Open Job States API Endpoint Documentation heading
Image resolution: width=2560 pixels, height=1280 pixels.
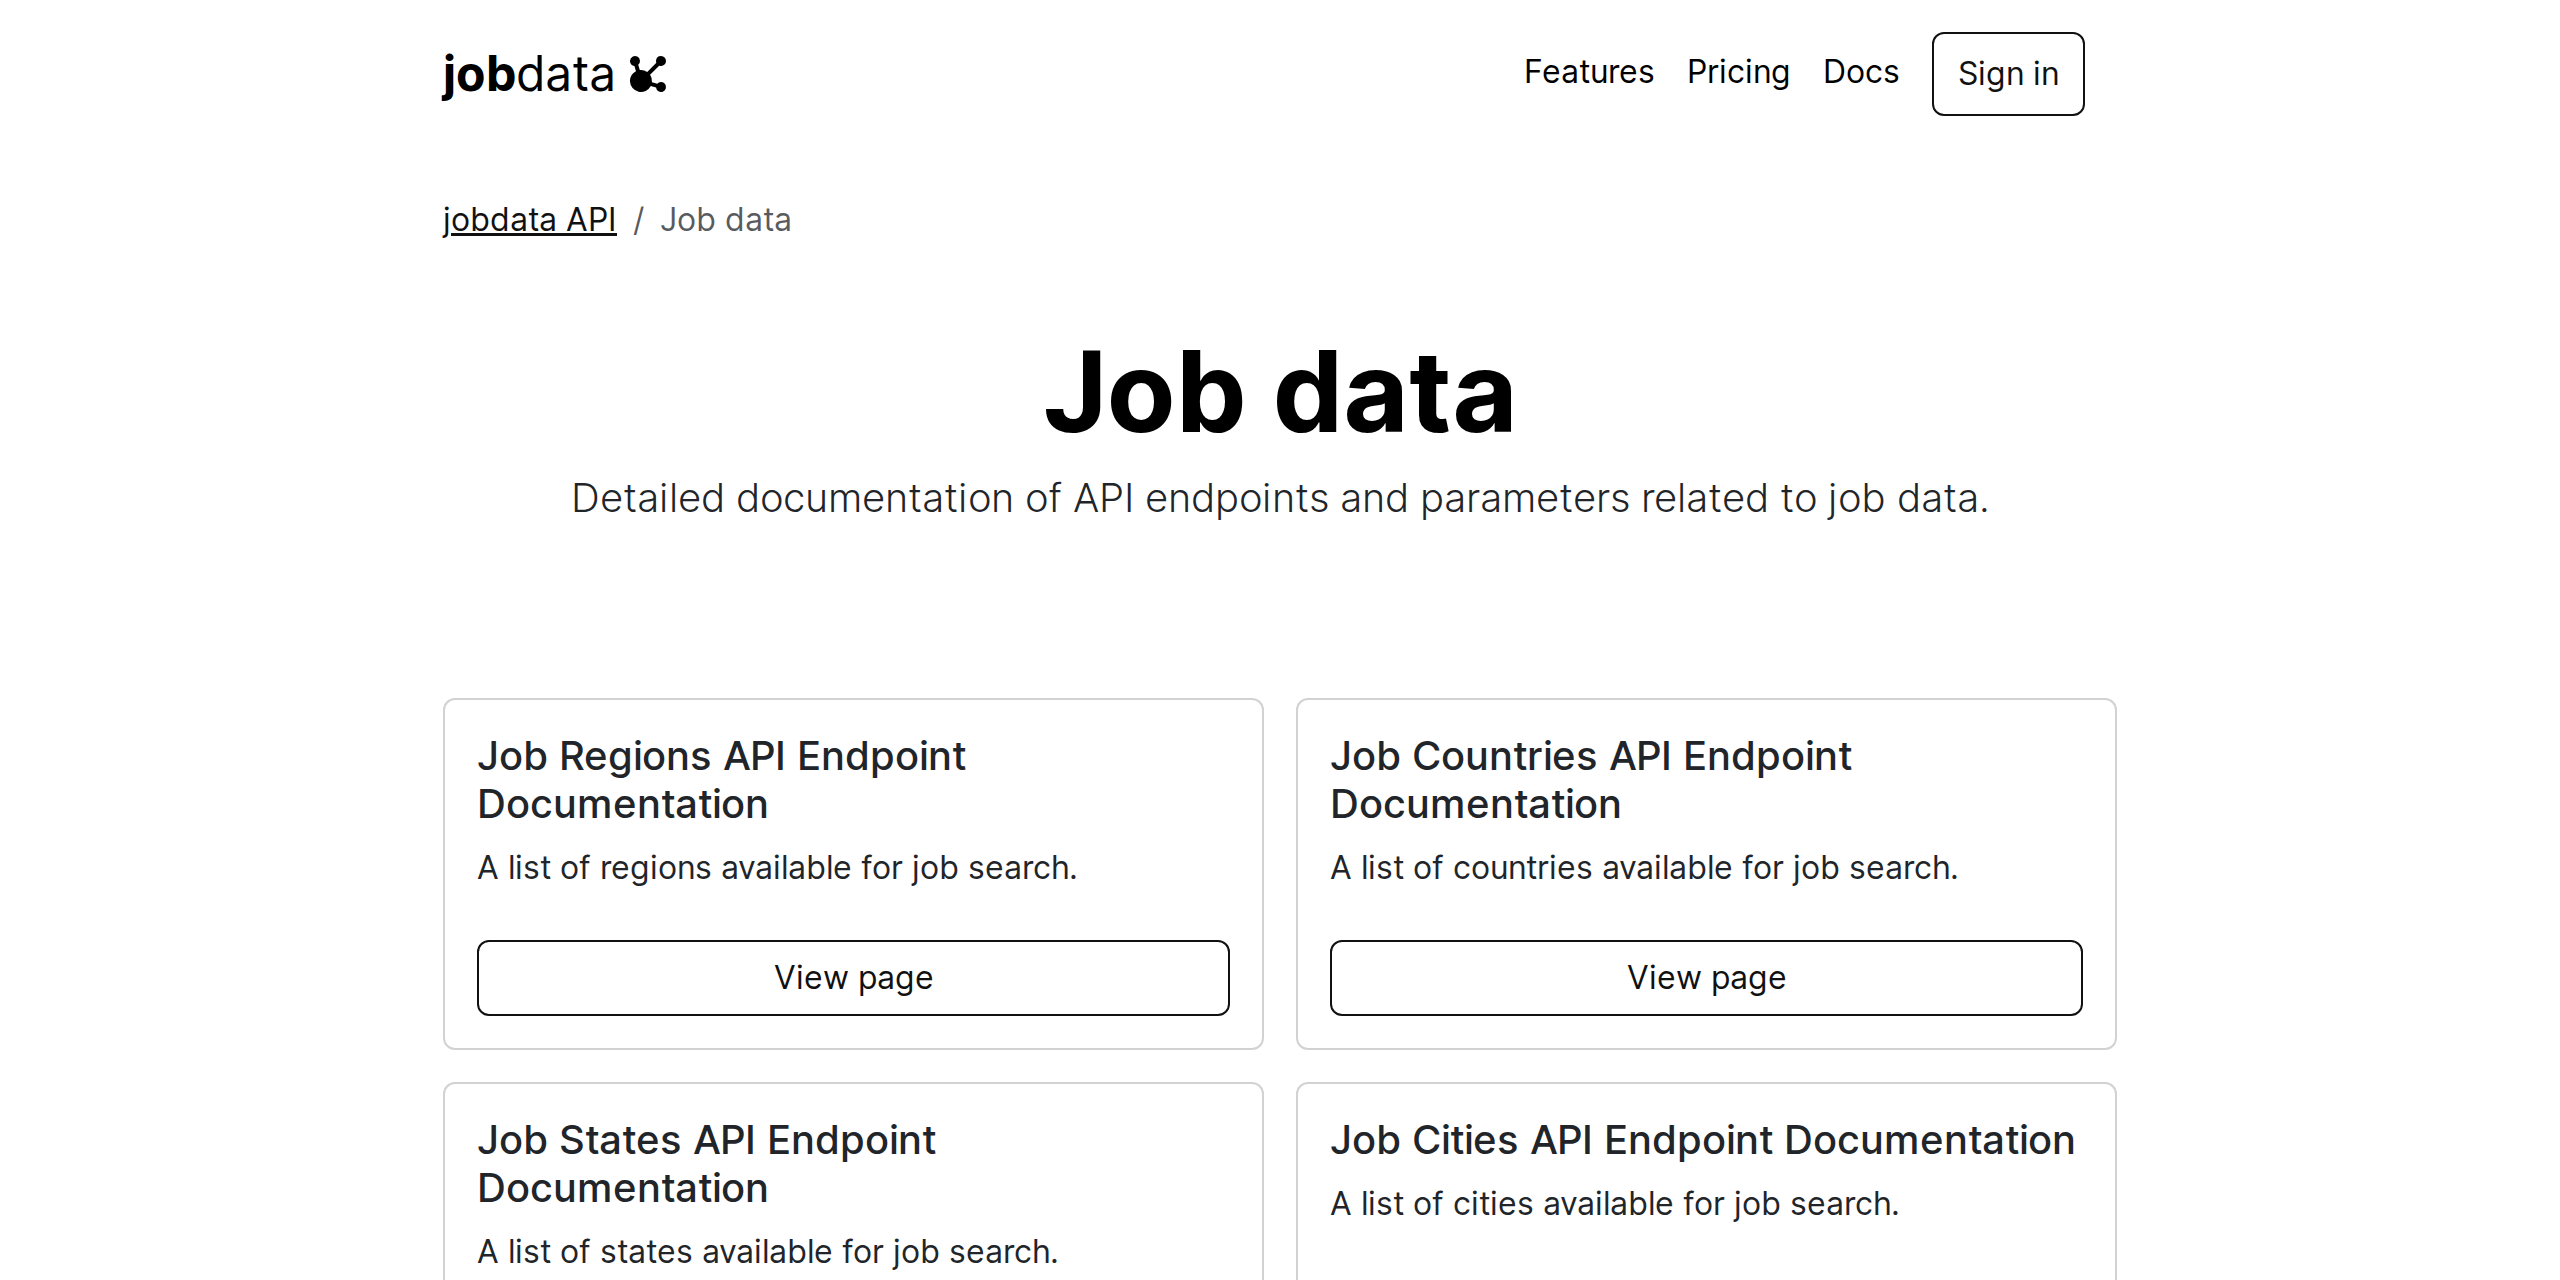tap(707, 1163)
